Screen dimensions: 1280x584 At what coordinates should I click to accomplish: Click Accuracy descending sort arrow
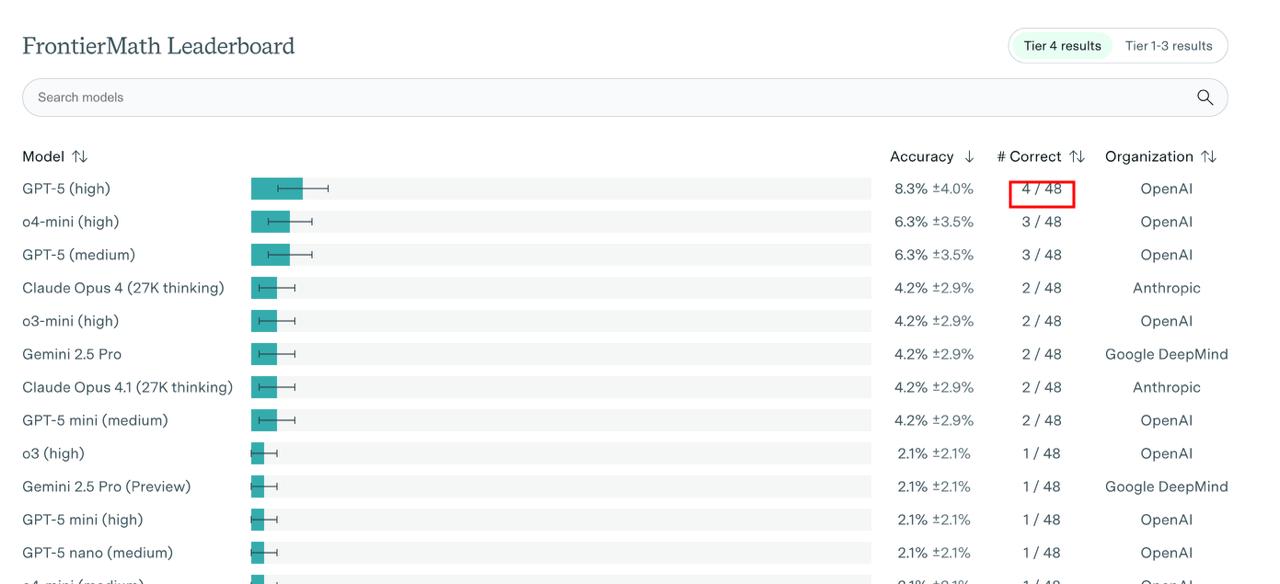click(969, 157)
